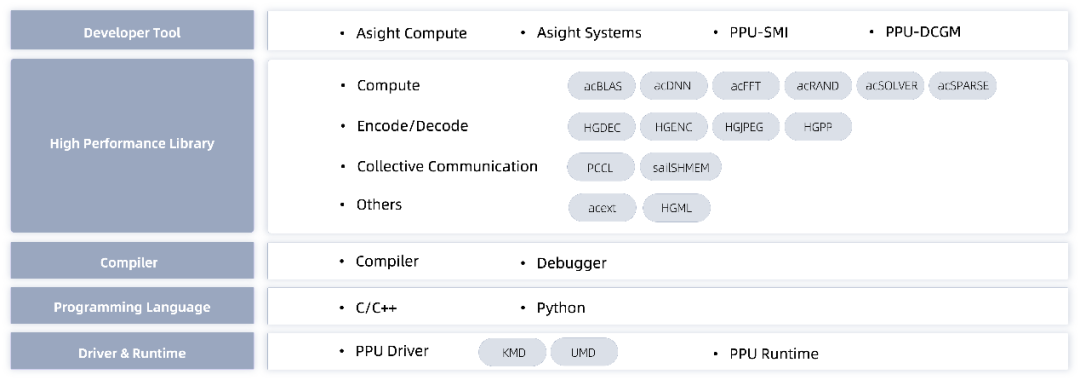Click the HGML pill under Others

coord(676,208)
